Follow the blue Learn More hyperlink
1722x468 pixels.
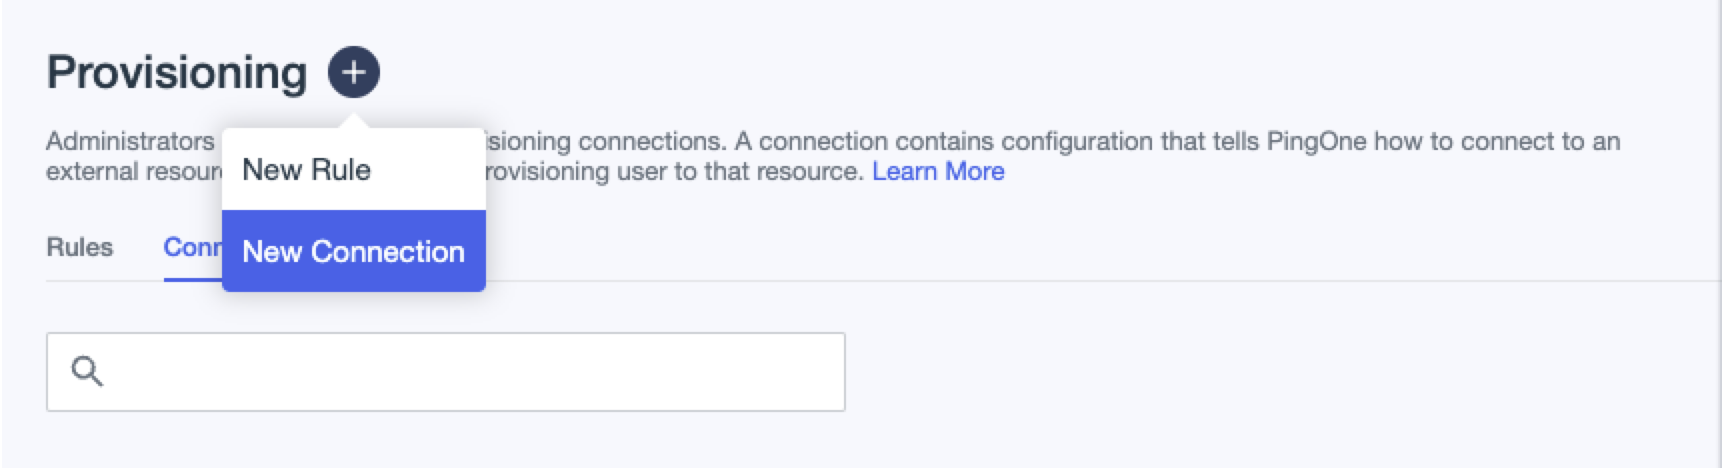(938, 171)
